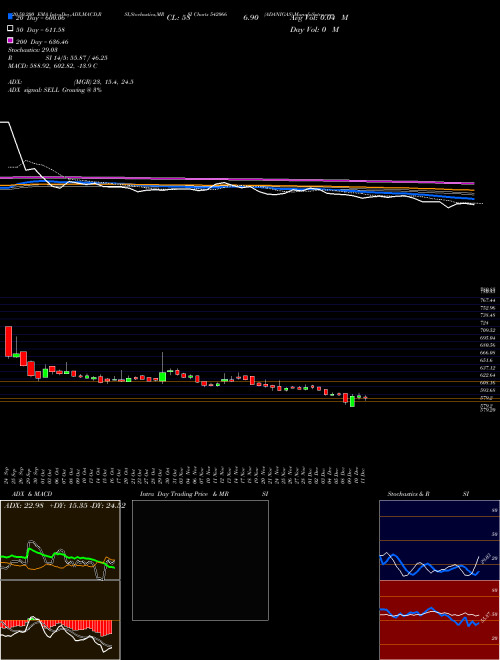Click the magenta 200 Day legend swatch
This screenshot has height=660, width=500.
(x=10, y=41)
